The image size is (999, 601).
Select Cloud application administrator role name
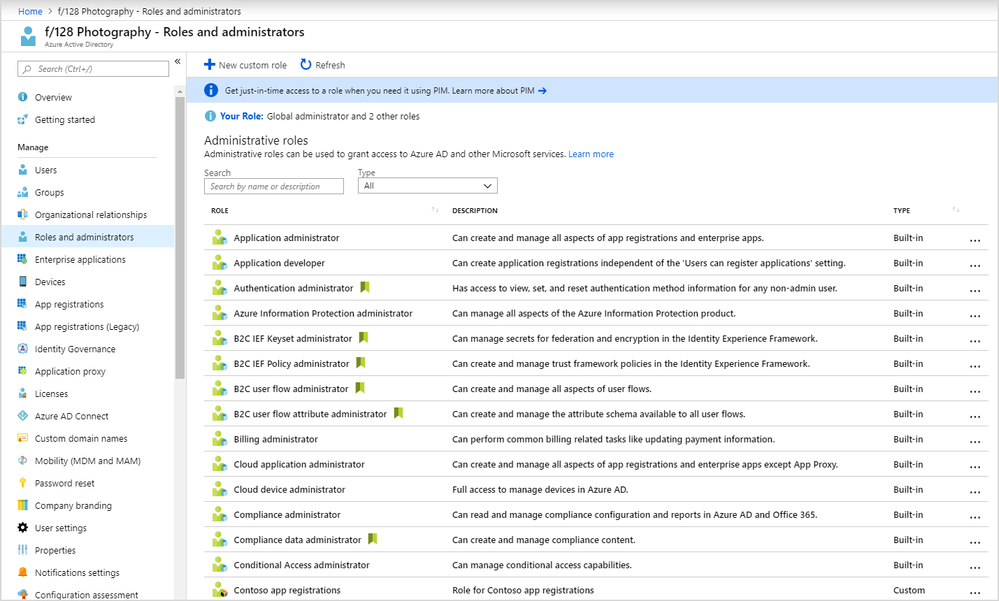tap(299, 464)
